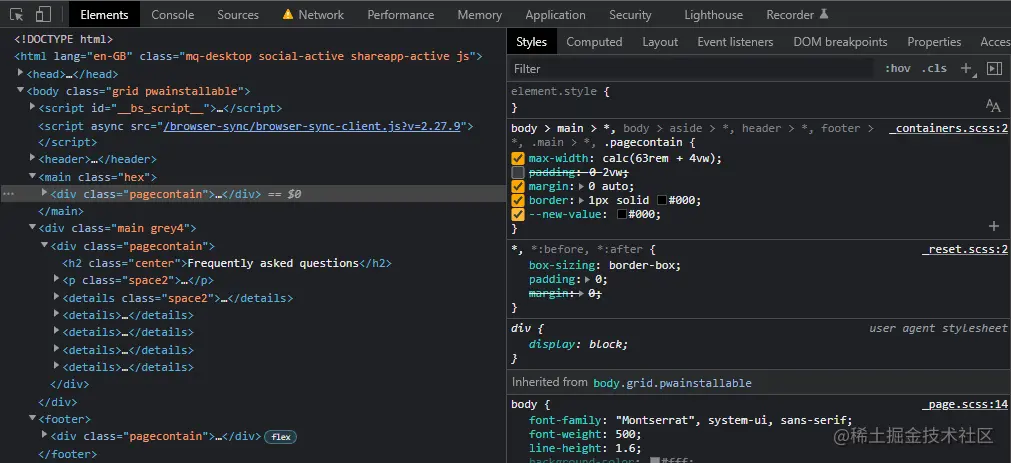Switch to the Layout pane tab

click(660, 42)
